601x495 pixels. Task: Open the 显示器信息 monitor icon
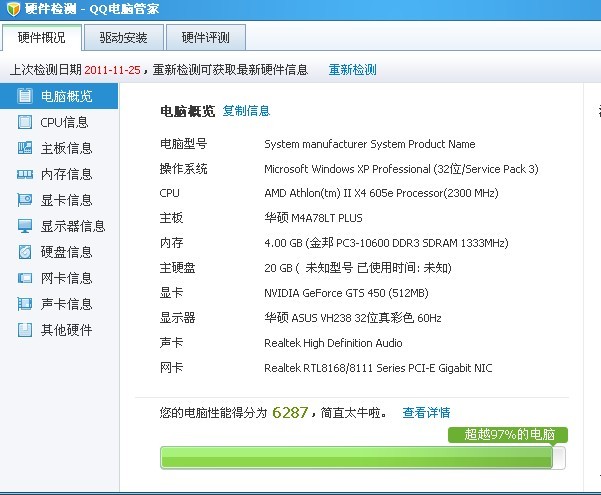pos(25,226)
